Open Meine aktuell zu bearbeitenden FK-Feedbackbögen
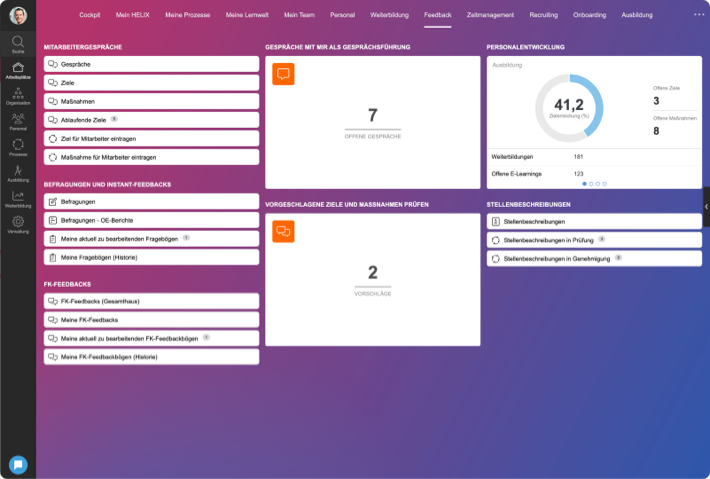 point(151,338)
